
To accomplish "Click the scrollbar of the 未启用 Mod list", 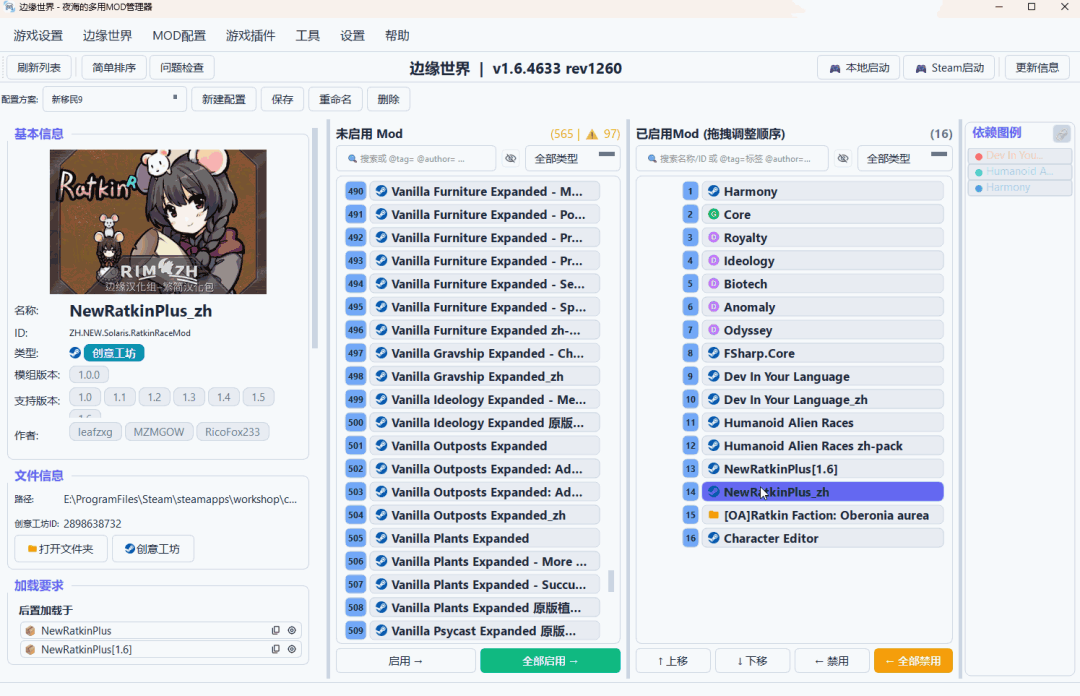I will pyautogui.click(x=610, y=581).
